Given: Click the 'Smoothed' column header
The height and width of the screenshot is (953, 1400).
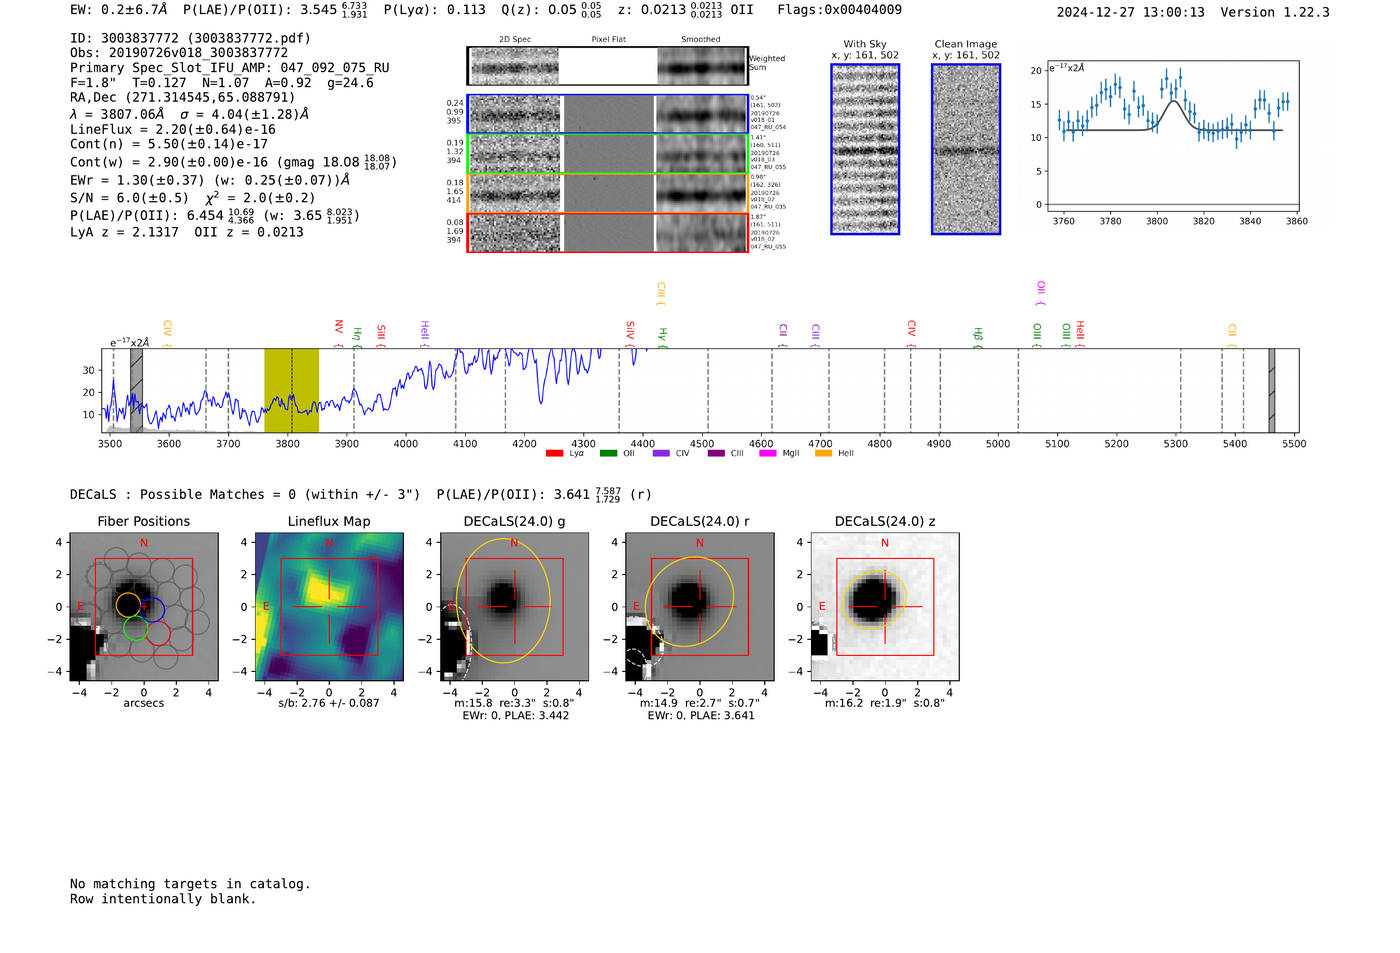Looking at the screenshot, I should (x=701, y=39).
